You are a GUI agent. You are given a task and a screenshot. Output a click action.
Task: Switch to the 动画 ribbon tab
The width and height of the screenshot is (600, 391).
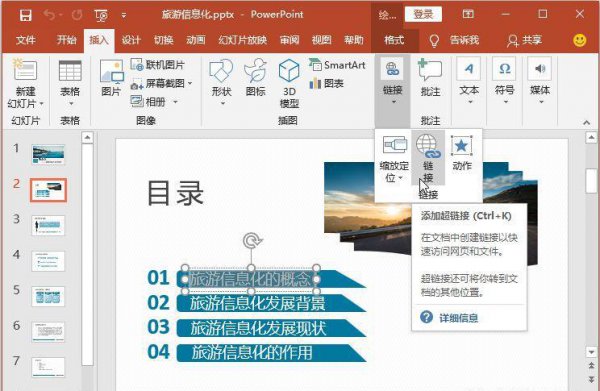pyautogui.click(x=196, y=40)
